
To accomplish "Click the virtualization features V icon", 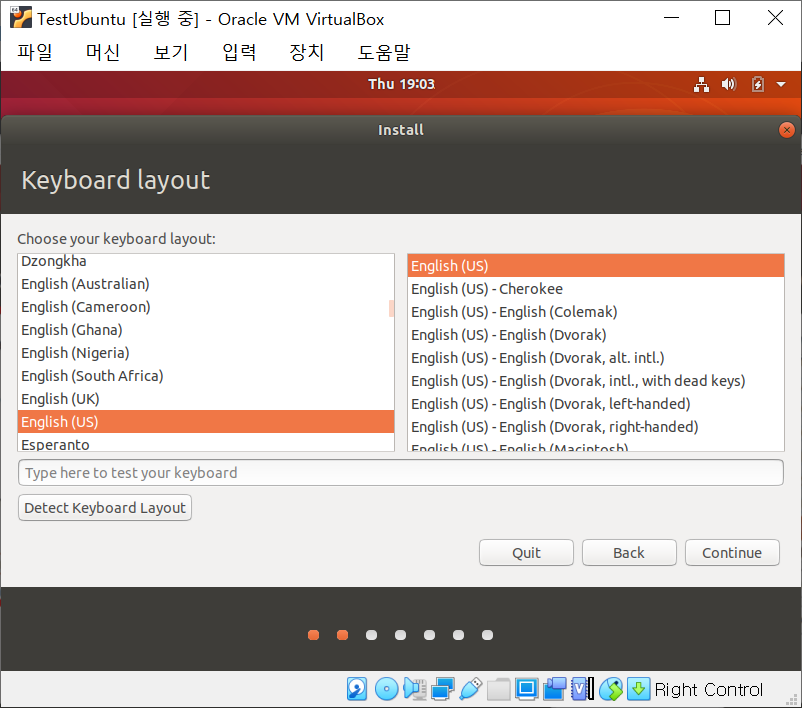I will coord(583,689).
